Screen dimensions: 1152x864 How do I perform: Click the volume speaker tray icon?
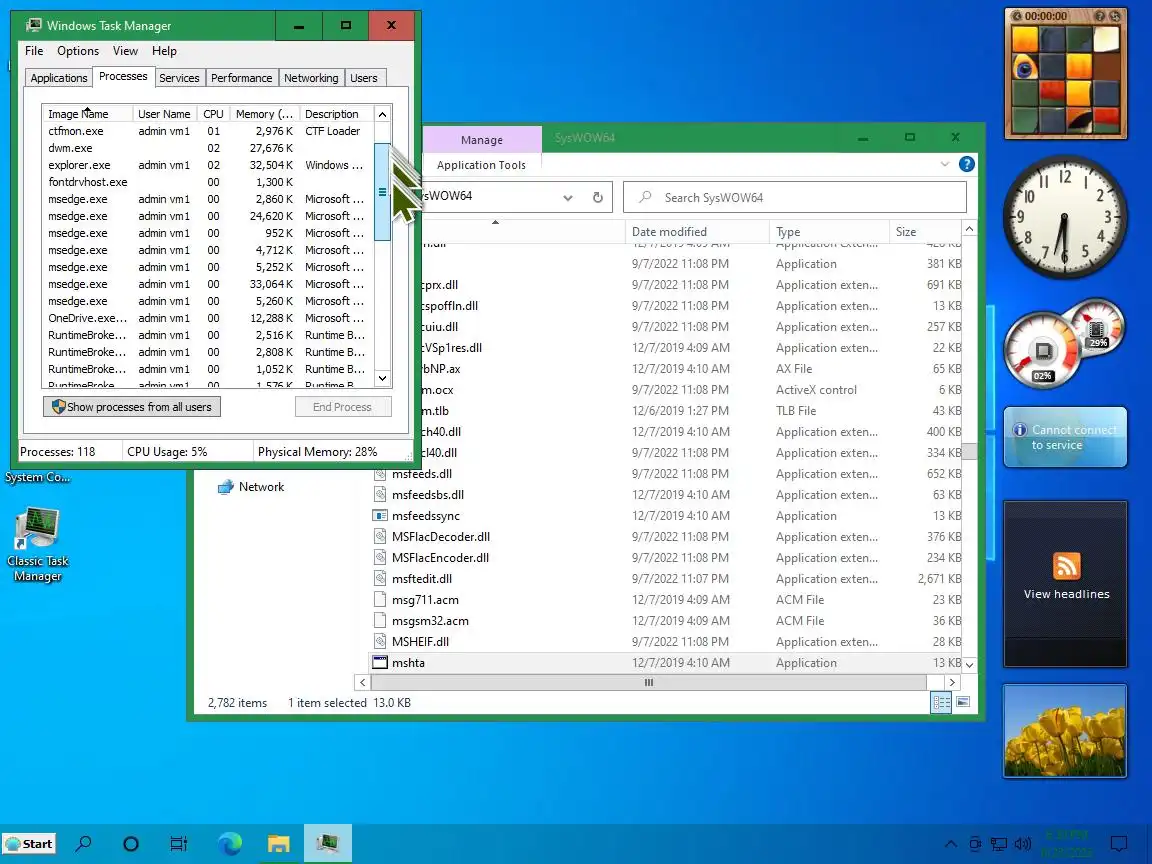tap(1022, 843)
